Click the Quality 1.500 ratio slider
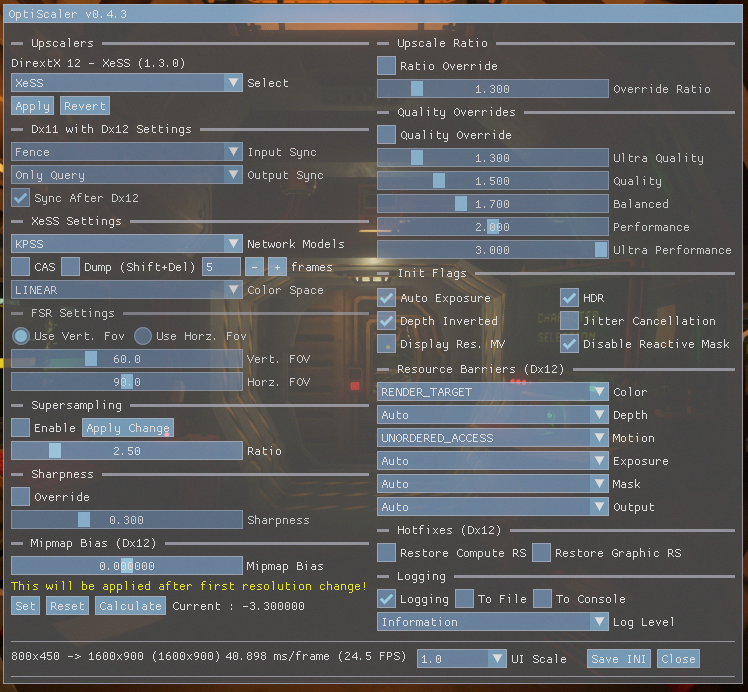This screenshot has width=748, height=692. click(493, 181)
